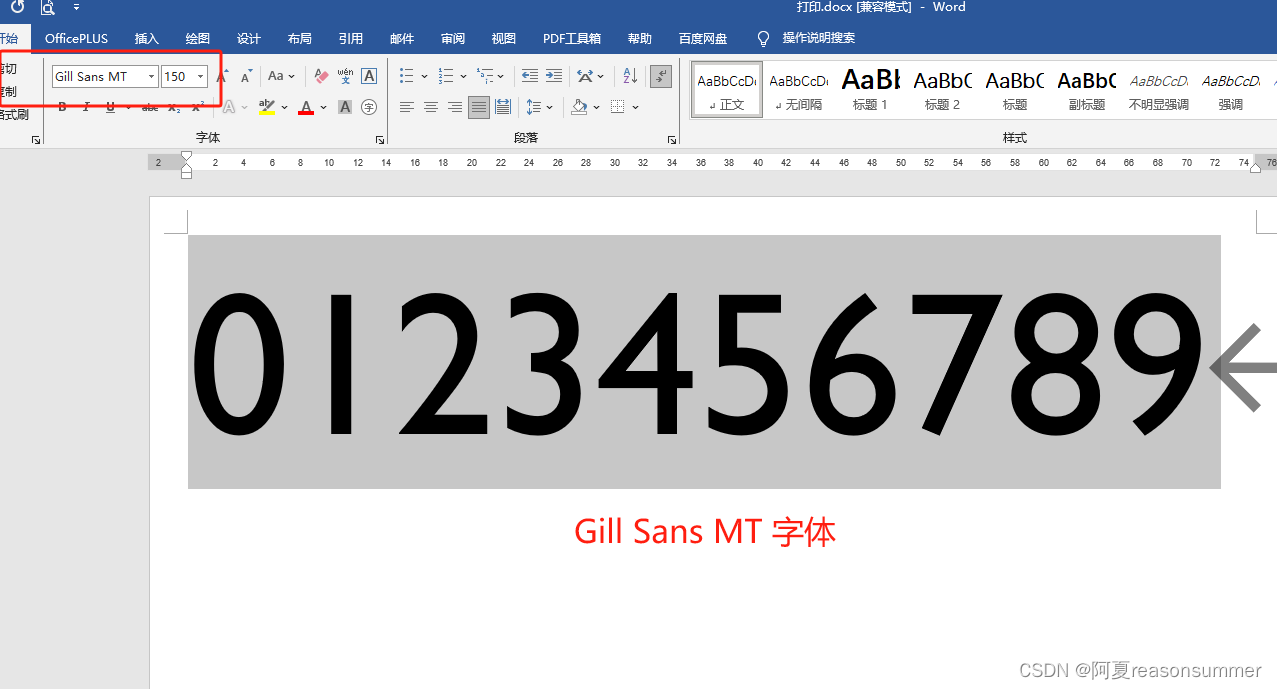Open the paragraph dialog launcher
This screenshot has height=689, width=1277.
pos(670,140)
